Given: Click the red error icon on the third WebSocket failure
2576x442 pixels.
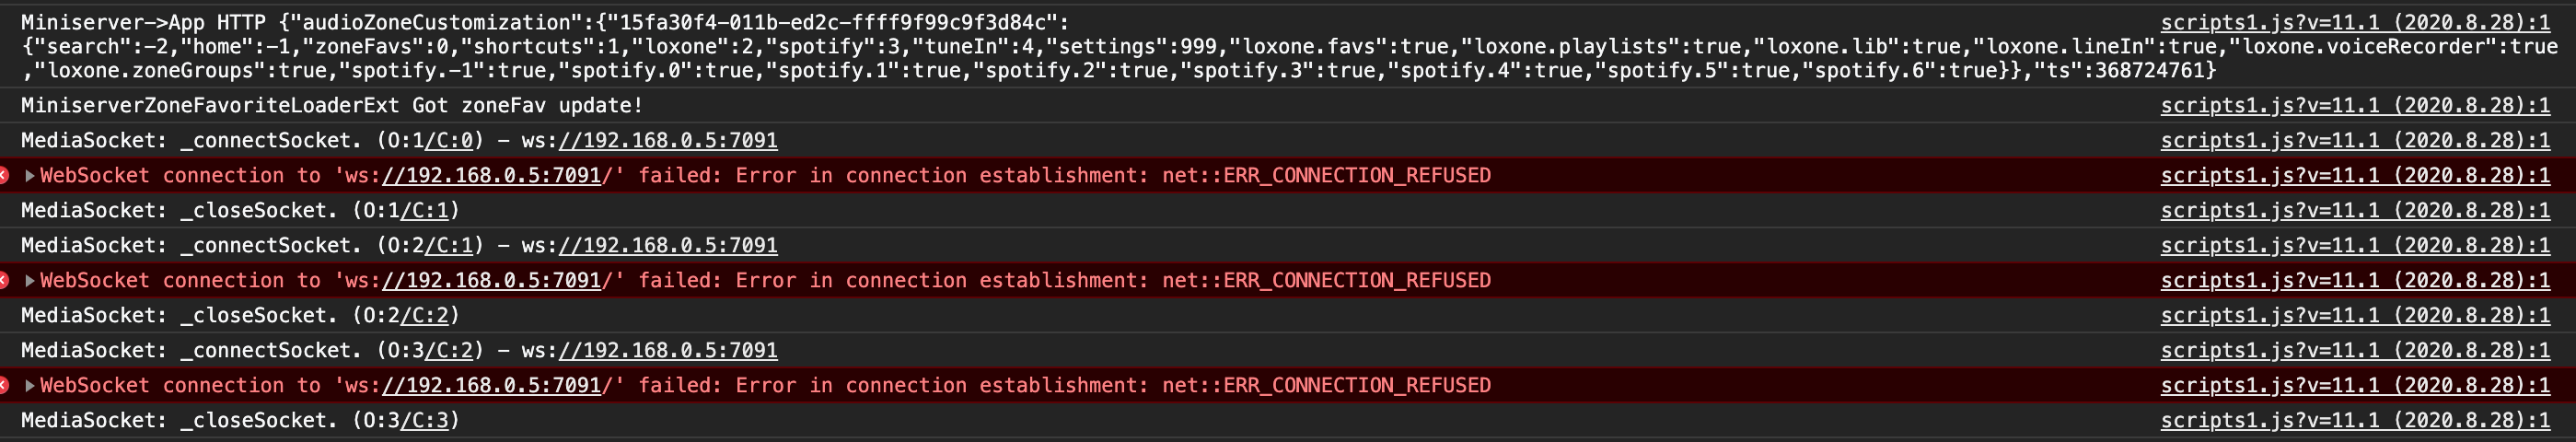Looking at the screenshot, I should coord(4,386).
